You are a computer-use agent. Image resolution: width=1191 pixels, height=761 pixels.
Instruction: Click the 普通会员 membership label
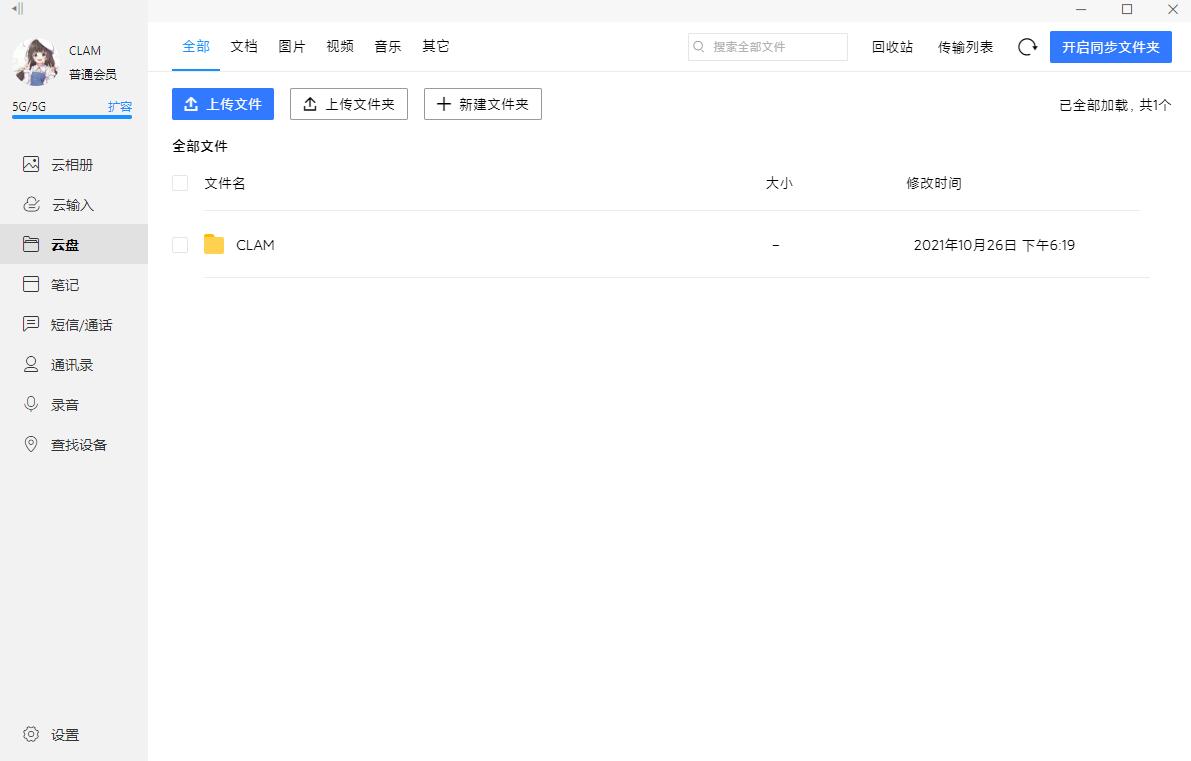click(93, 74)
